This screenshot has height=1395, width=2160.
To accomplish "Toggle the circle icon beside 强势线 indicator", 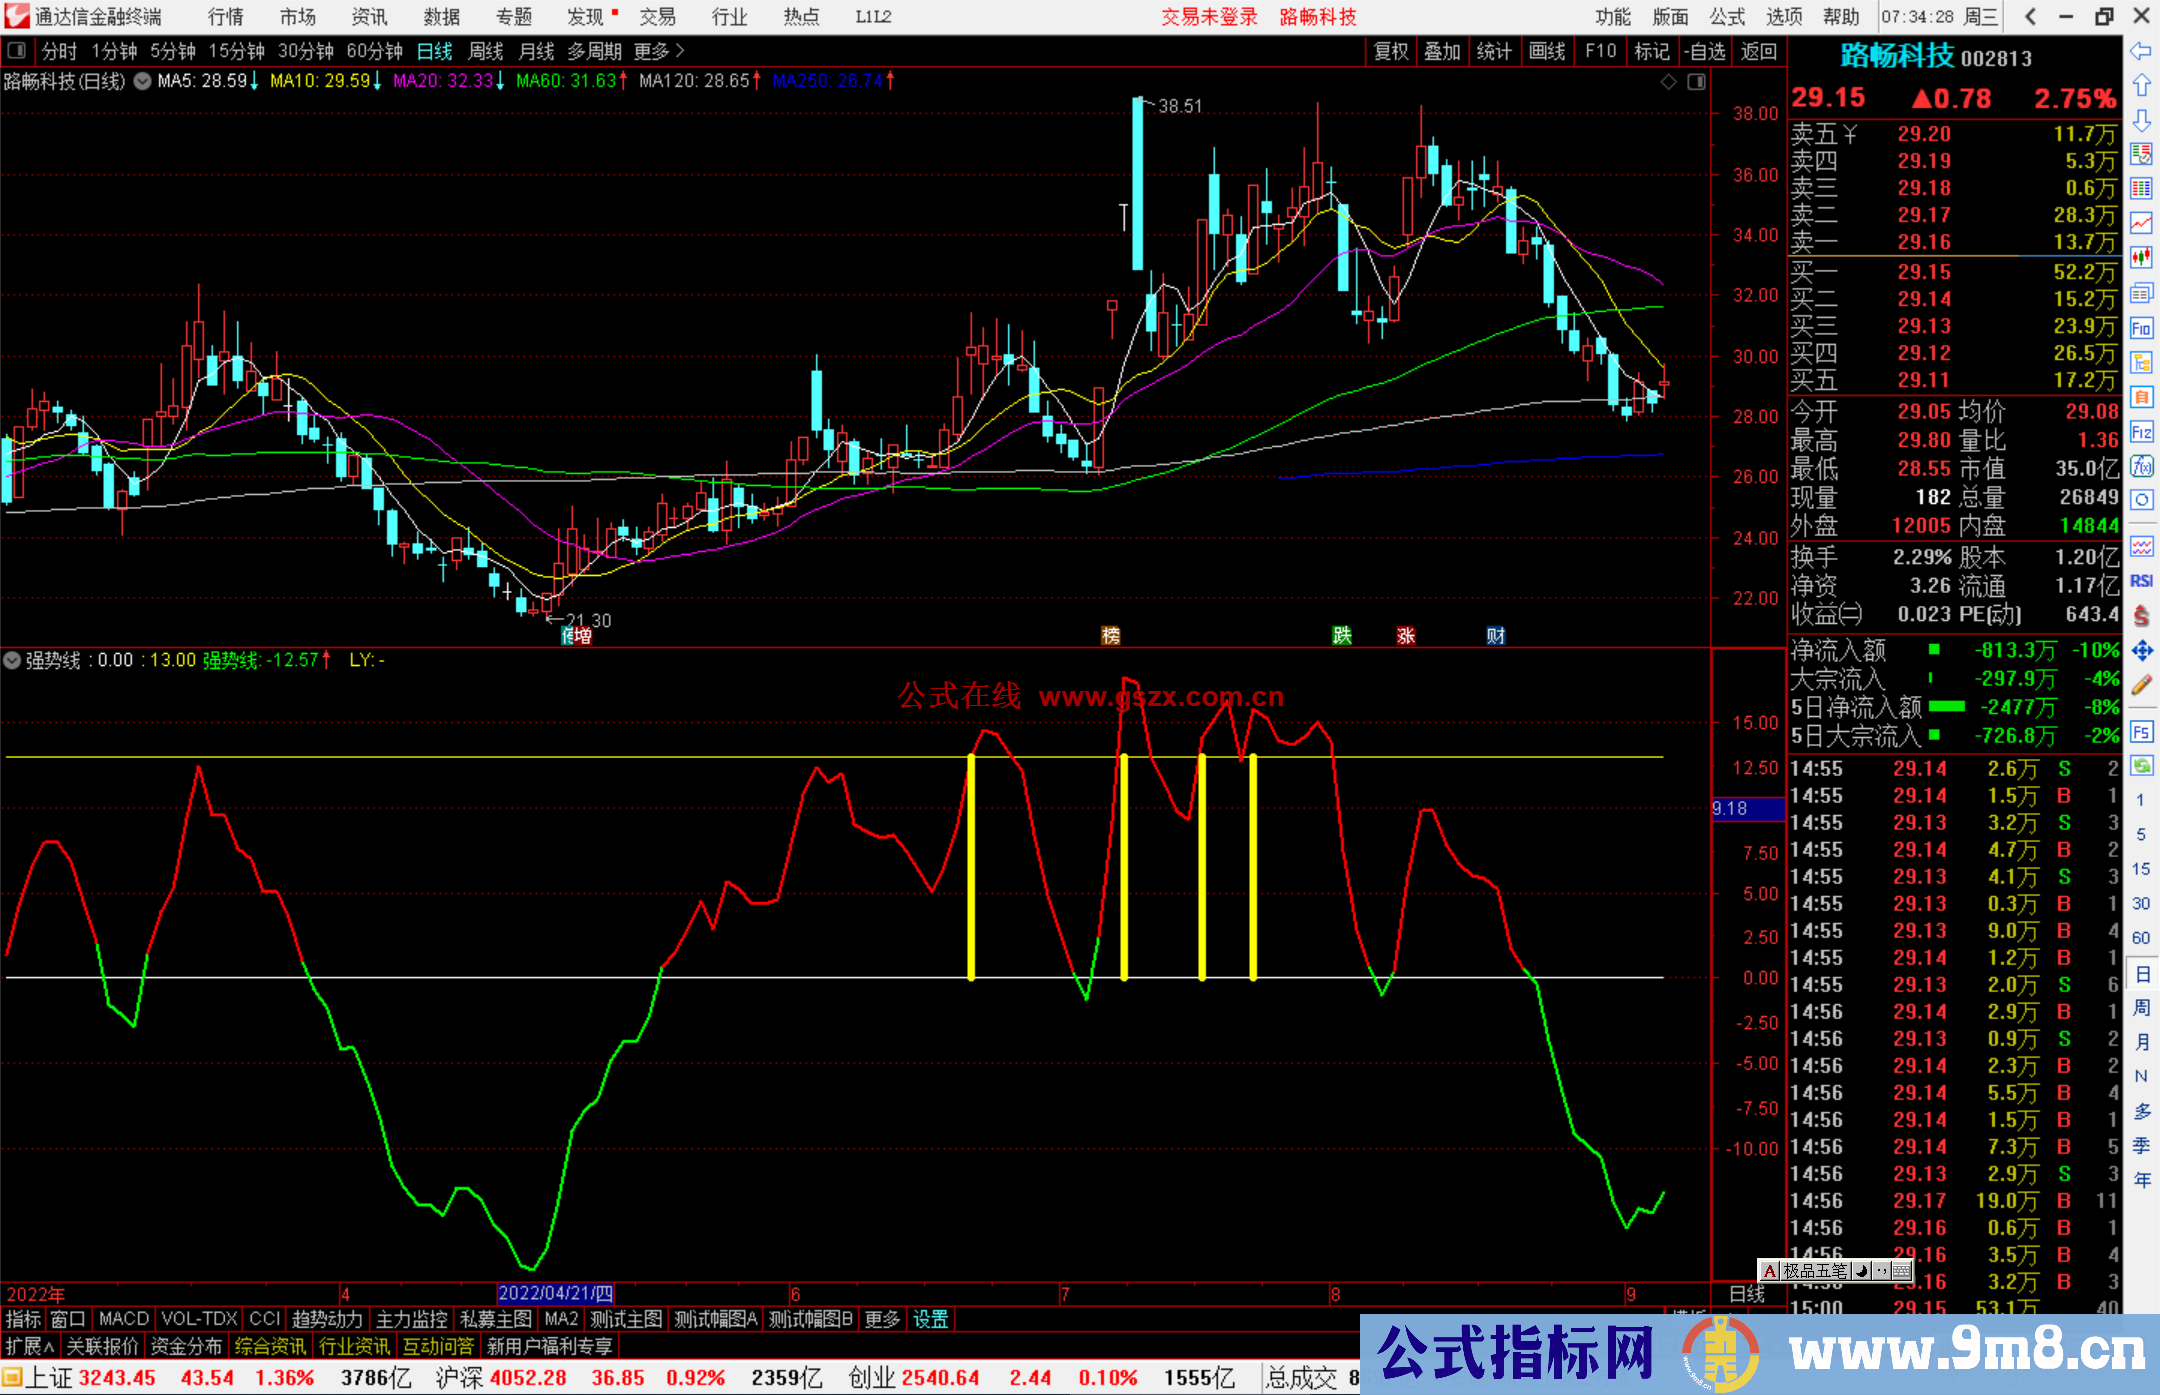I will [x=12, y=660].
